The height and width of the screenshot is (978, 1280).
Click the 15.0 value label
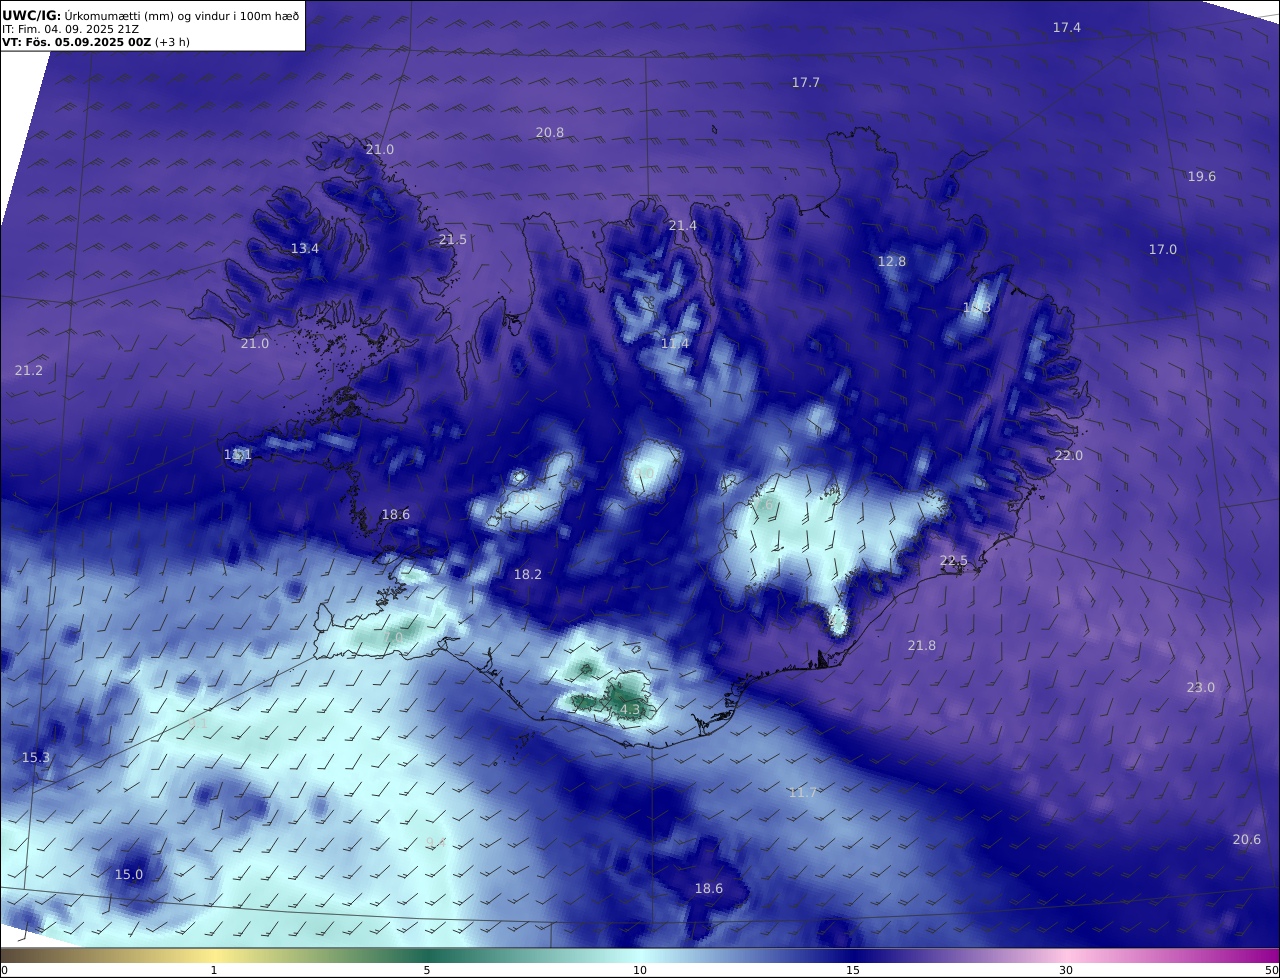[129, 875]
